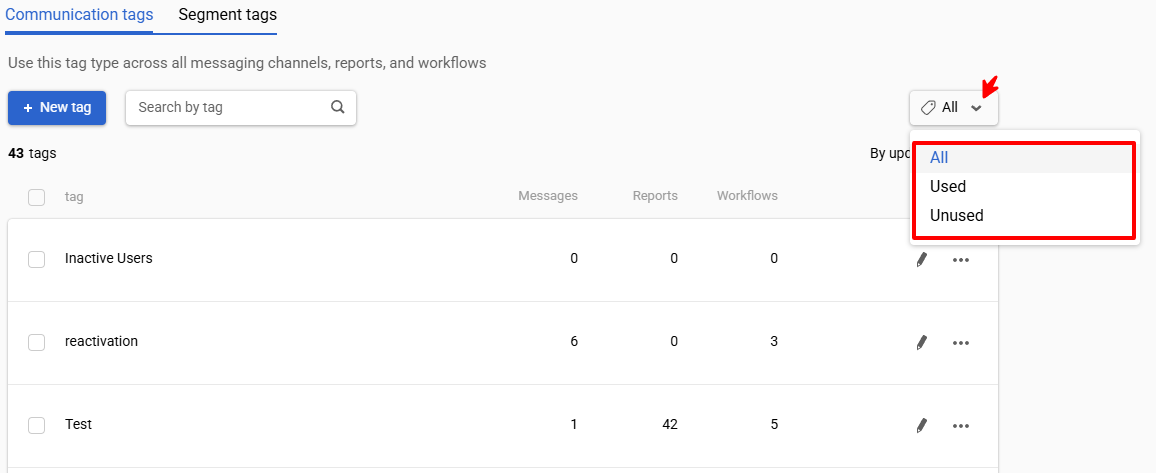The height and width of the screenshot is (473, 1156).
Task: Open three-dot menu for reactivation tag
Action: [x=961, y=343]
